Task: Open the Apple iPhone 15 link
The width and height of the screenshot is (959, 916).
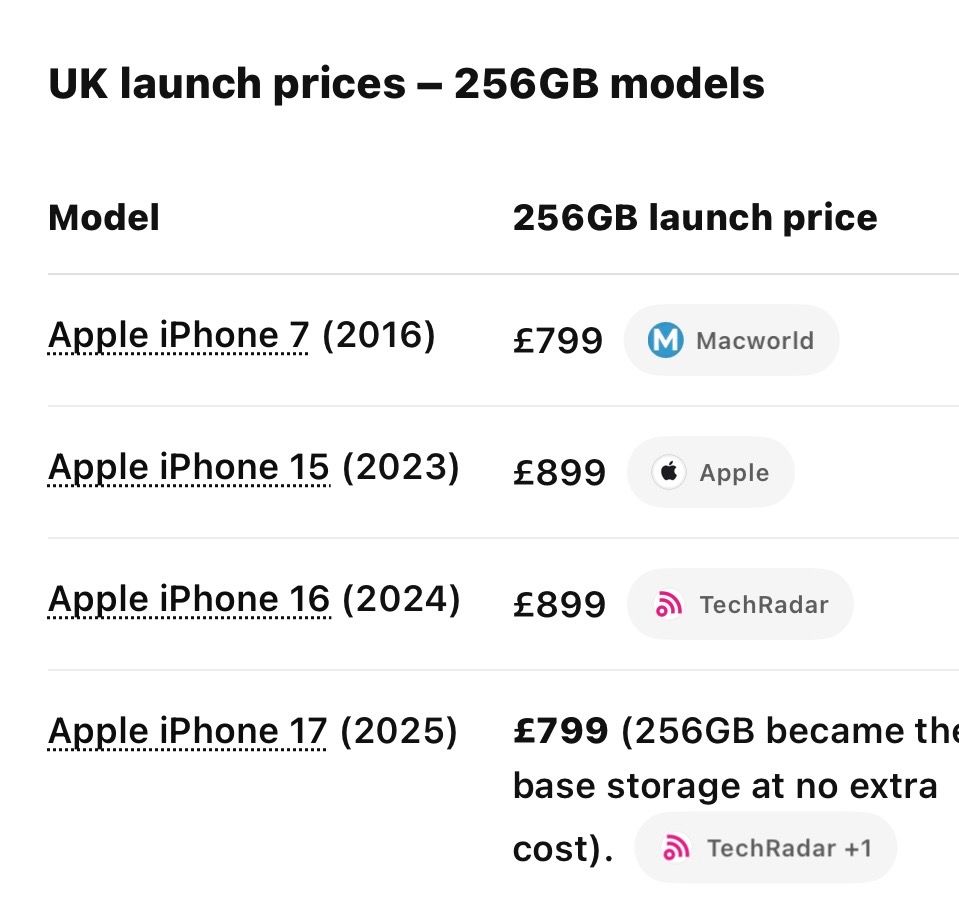Action: point(189,467)
